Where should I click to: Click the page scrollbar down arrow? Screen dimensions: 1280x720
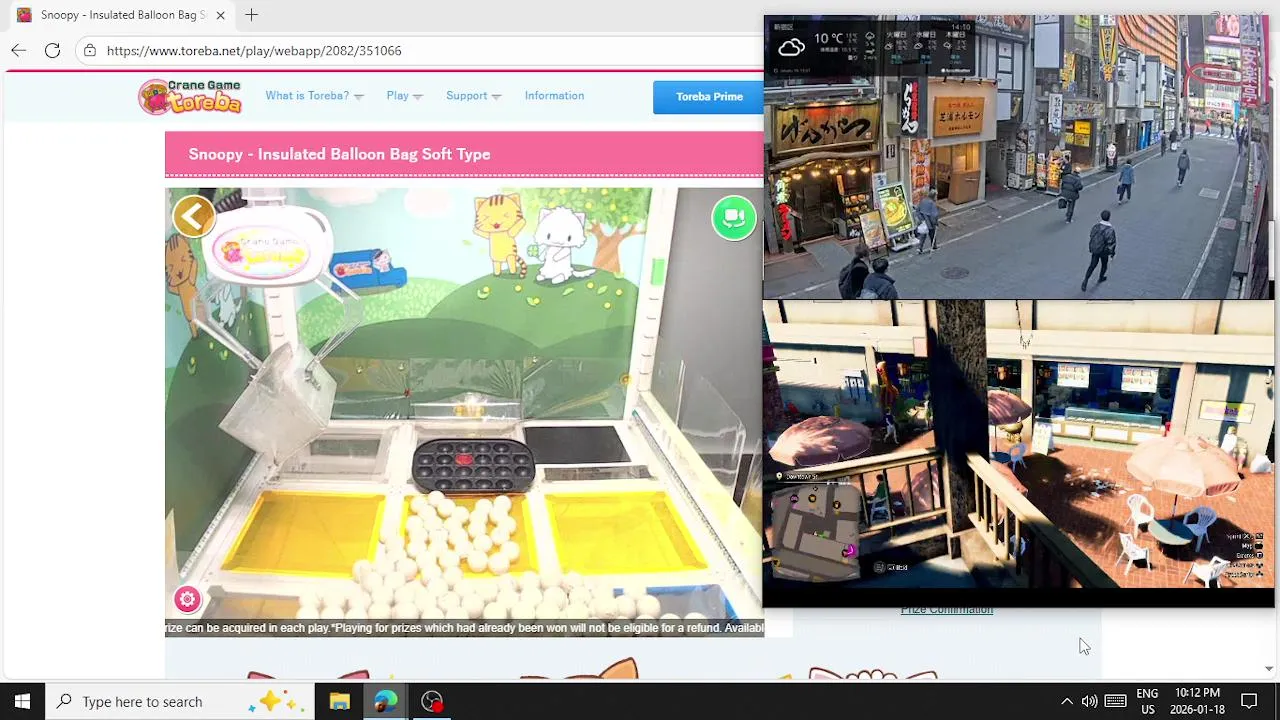pos(1269,669)
